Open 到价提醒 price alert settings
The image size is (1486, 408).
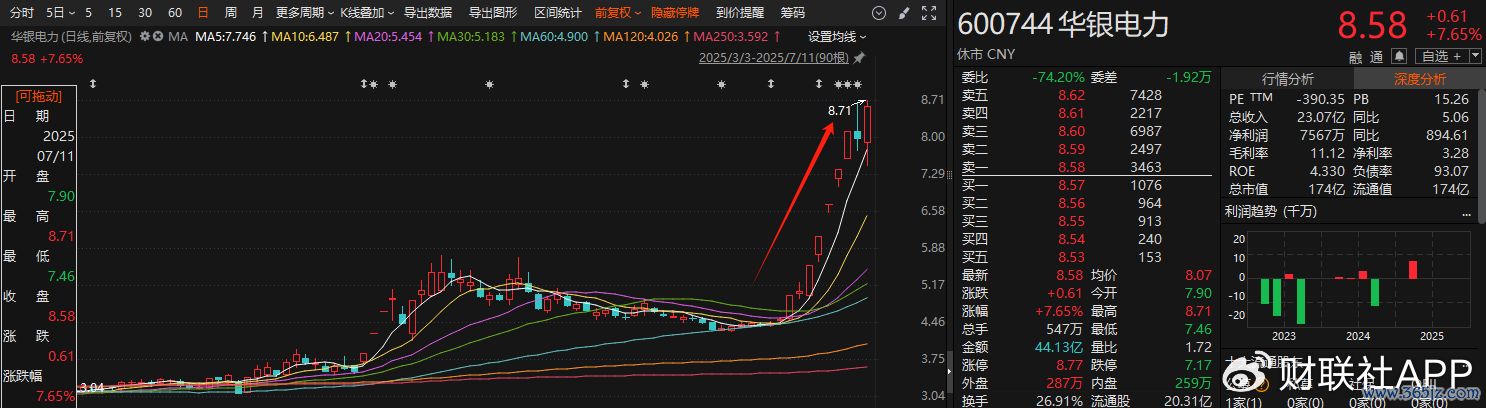pos(740,13)
